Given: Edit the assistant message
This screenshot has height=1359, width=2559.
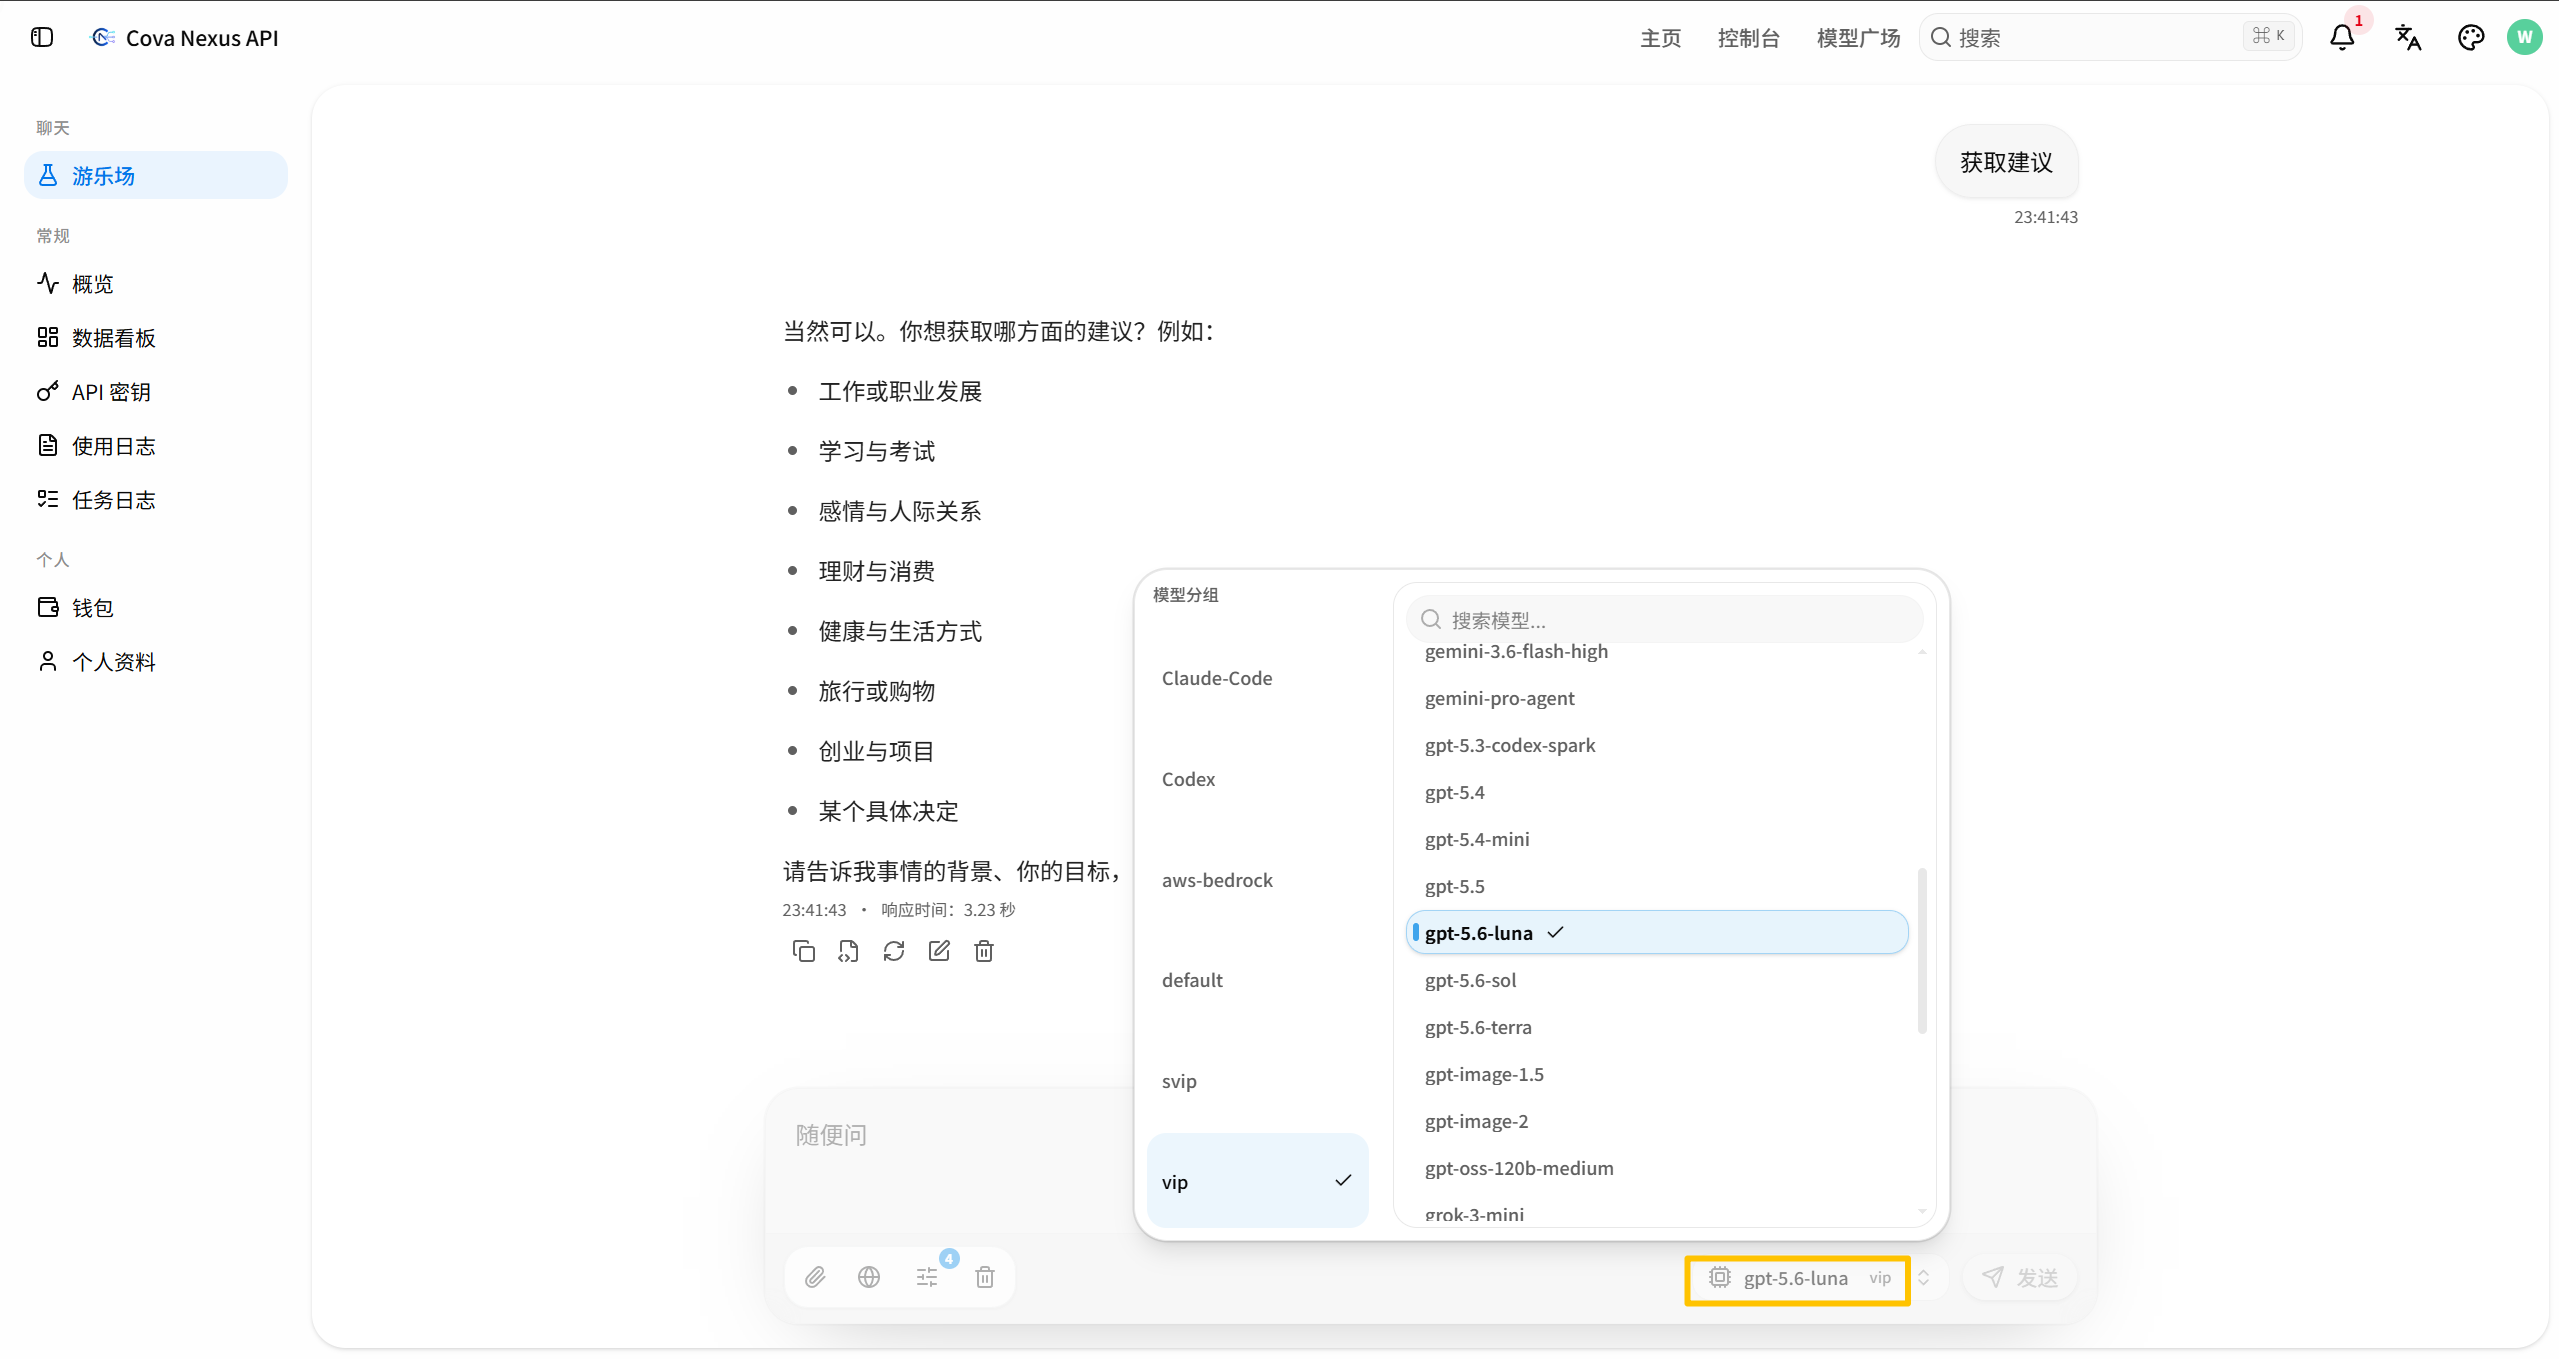Looking at the screenshot, I should point(939,951).
